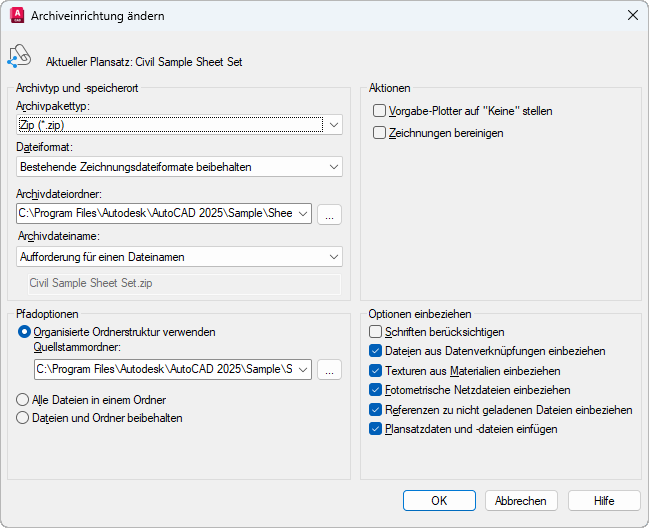Browse for Archivdateiordner with the ellipsis button

tap(330, 214)
